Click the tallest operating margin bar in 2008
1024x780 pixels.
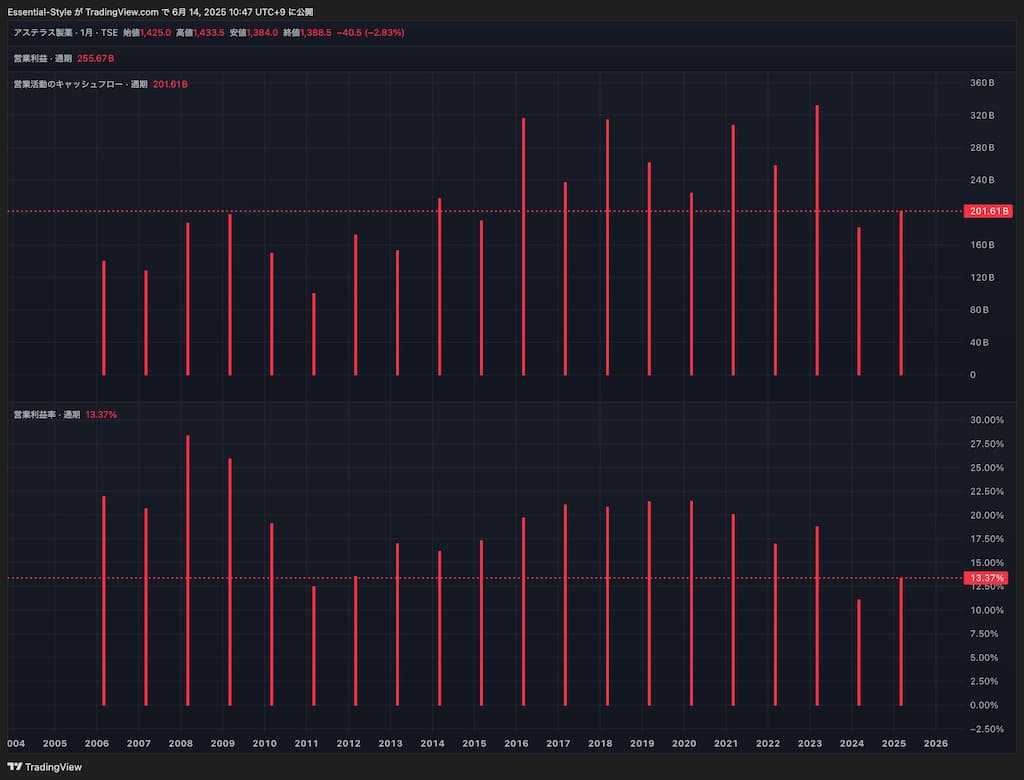click(188, 570)
